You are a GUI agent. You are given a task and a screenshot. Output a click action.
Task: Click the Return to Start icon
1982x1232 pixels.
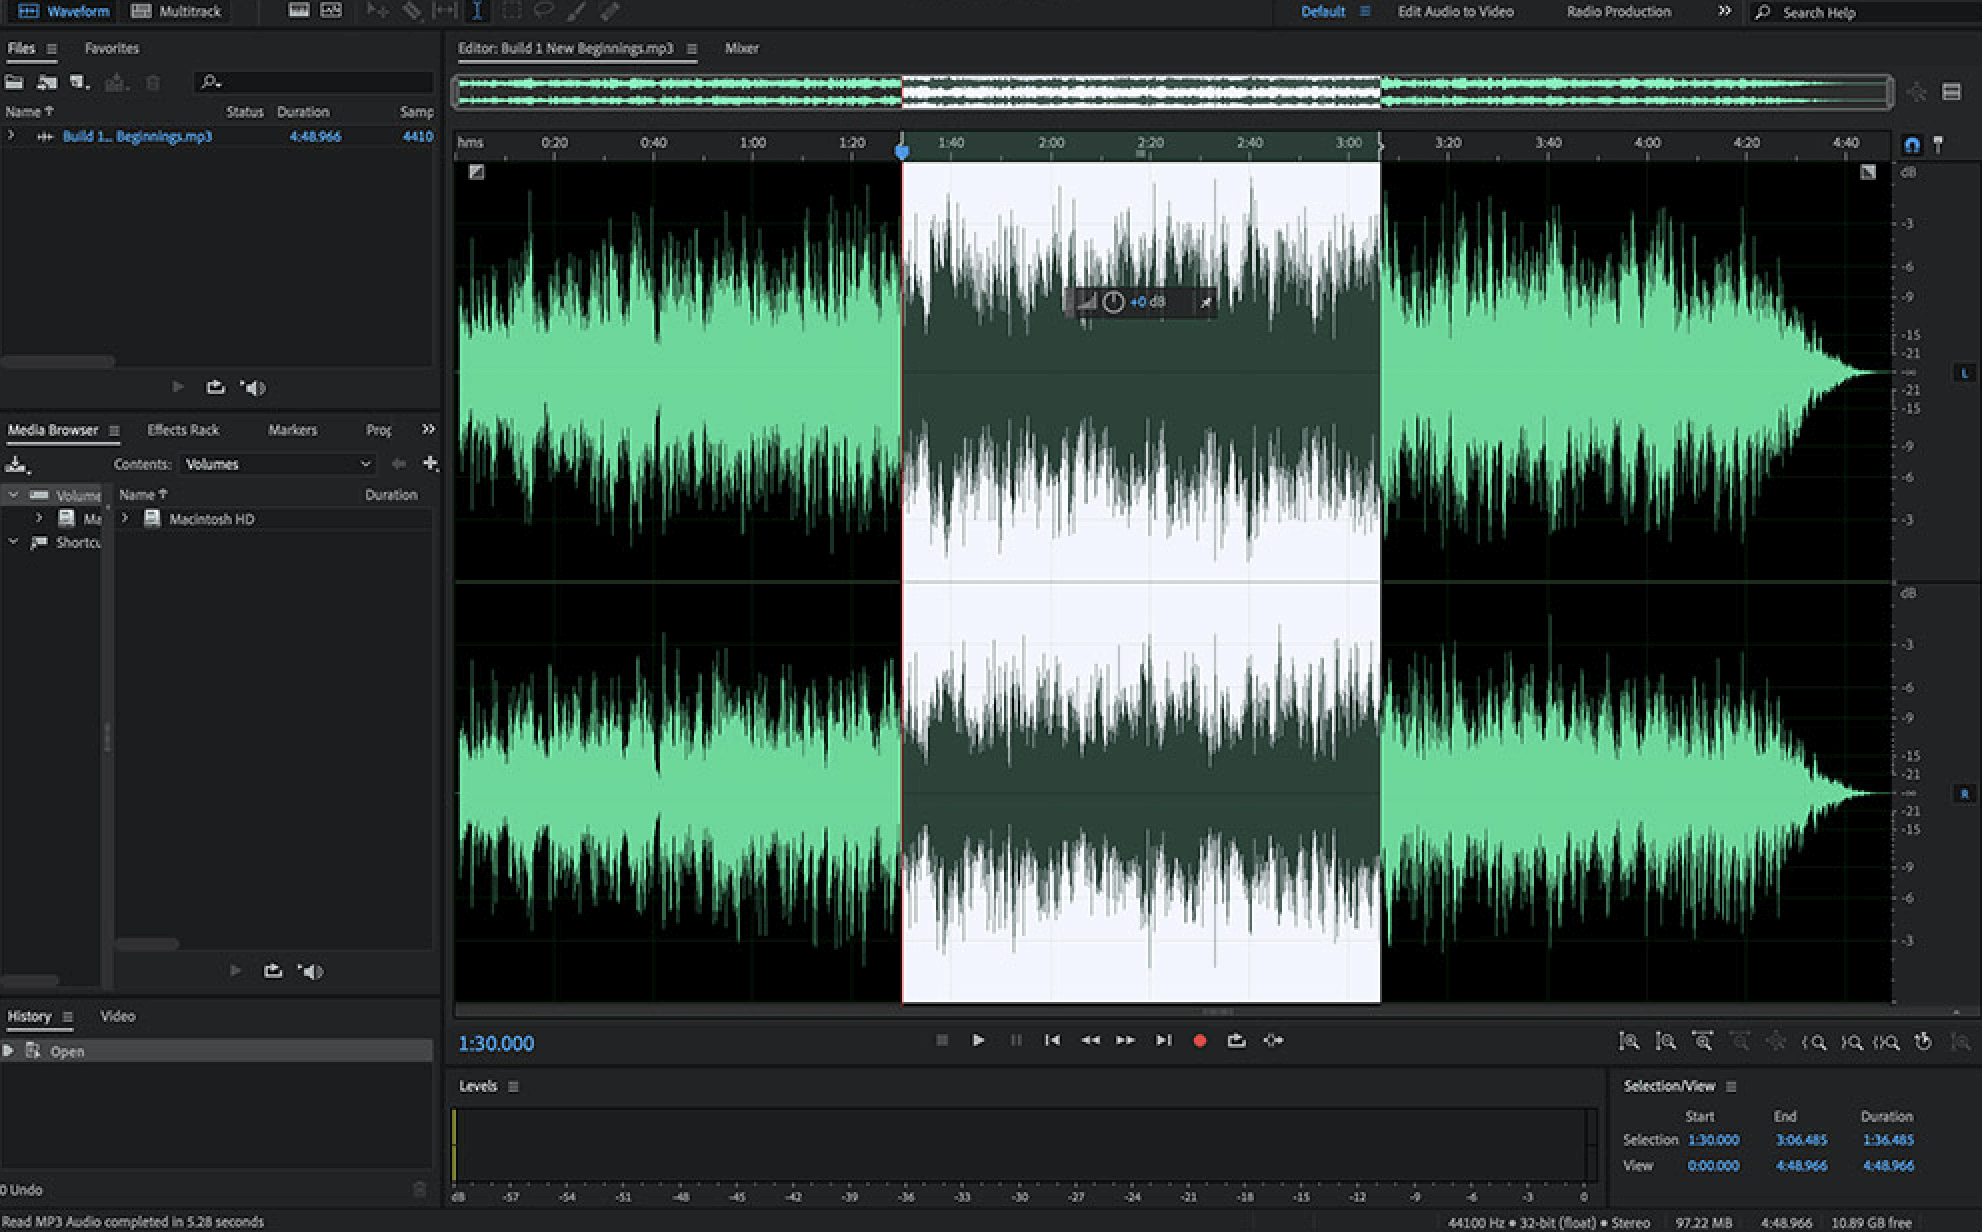(x=1051, y=1040)
